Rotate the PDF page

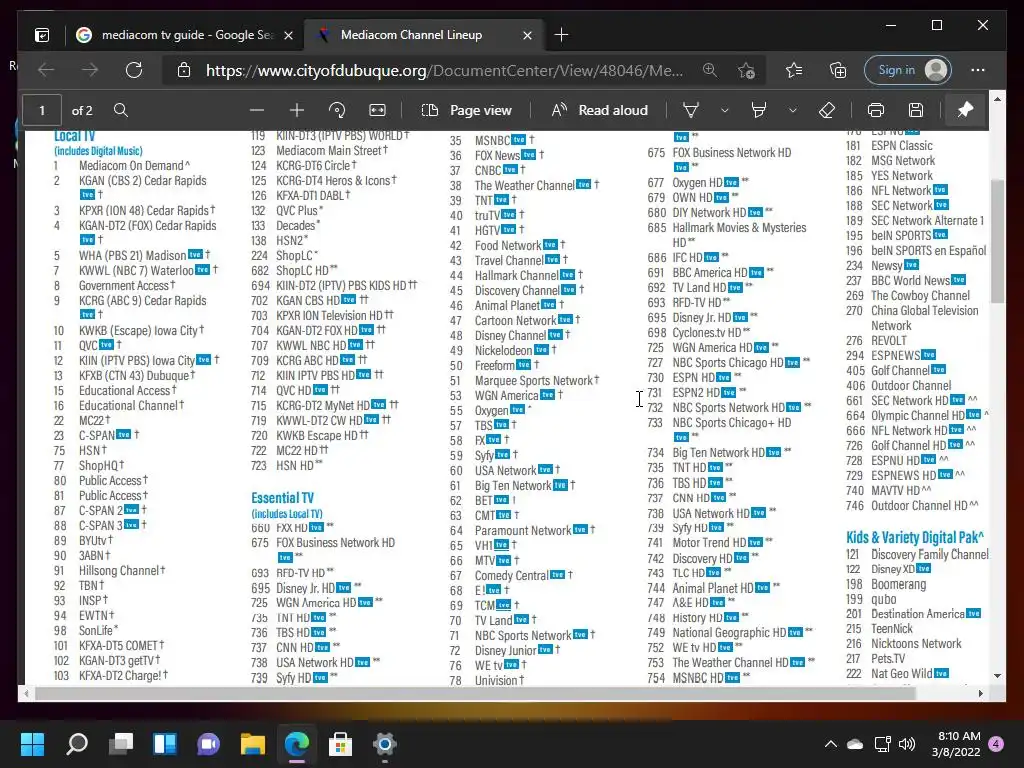(337, 110)
